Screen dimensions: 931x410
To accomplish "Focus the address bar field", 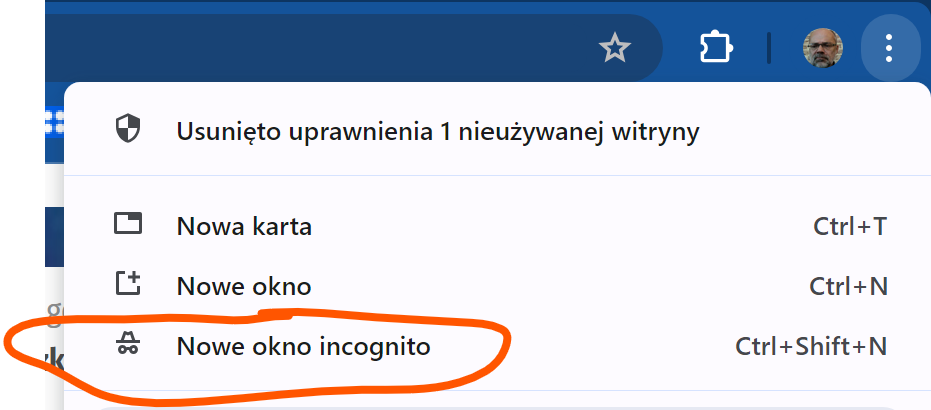I will (x=300, y=47).
